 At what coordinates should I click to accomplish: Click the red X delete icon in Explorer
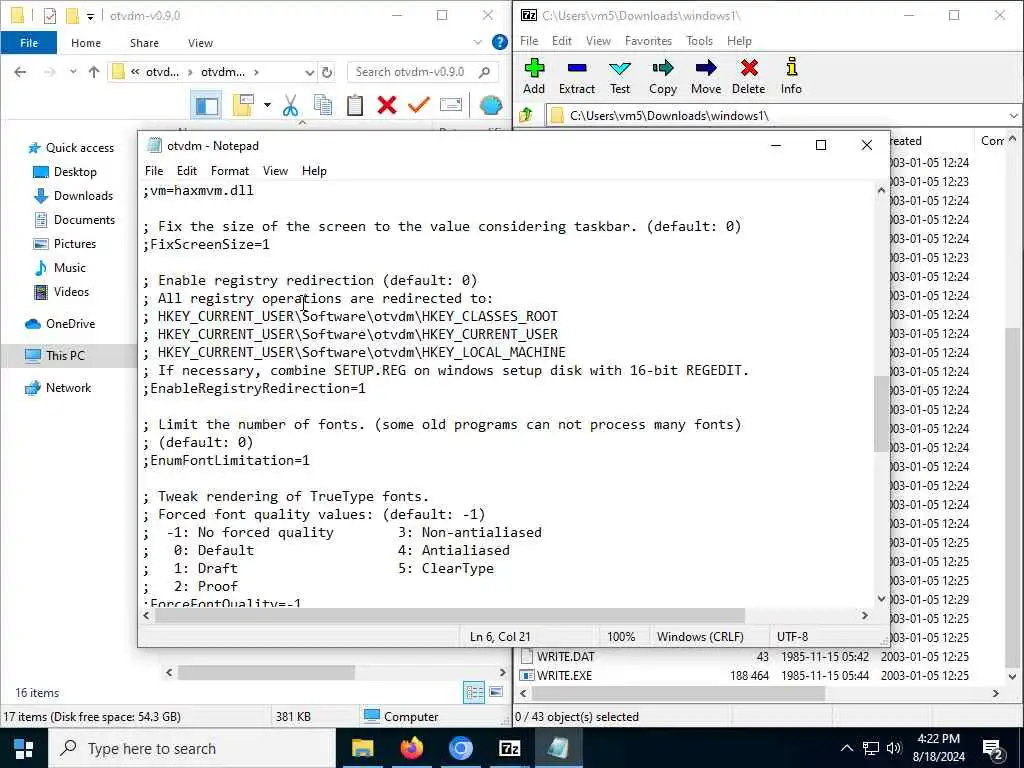(x=387, y=105)
